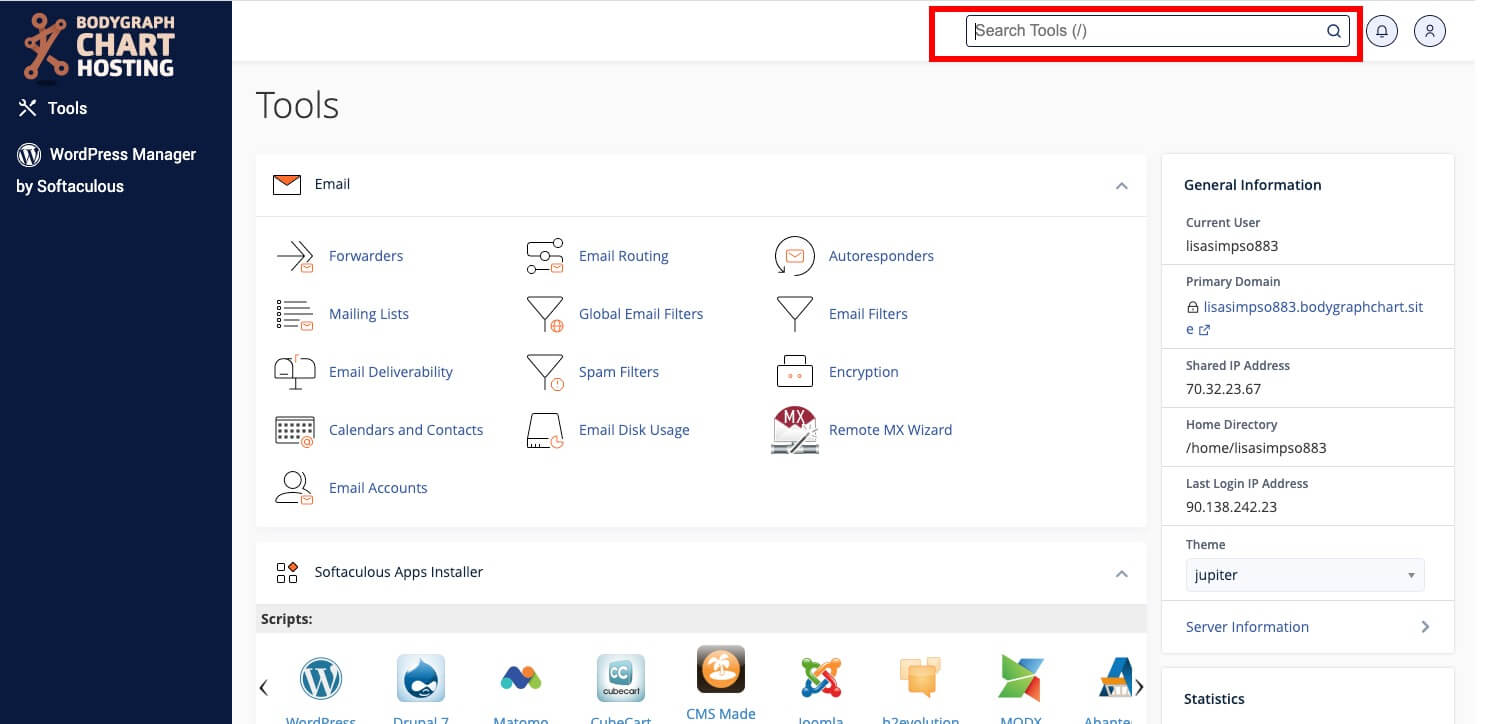This screenshot has width=1491, height=724.
Task: Click the Bodygraph Chart Hosting logo
Action: 100,46
